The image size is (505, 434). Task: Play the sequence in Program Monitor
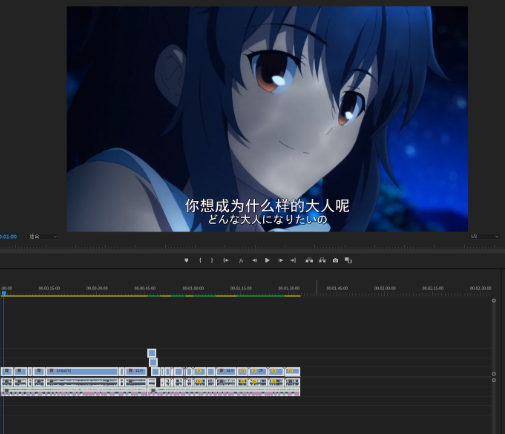tap(267, 260)
